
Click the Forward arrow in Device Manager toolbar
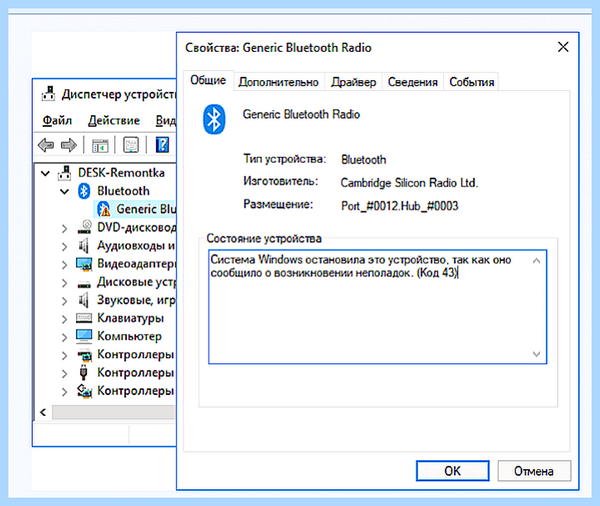pyautogui.click(x=69, y=145)
